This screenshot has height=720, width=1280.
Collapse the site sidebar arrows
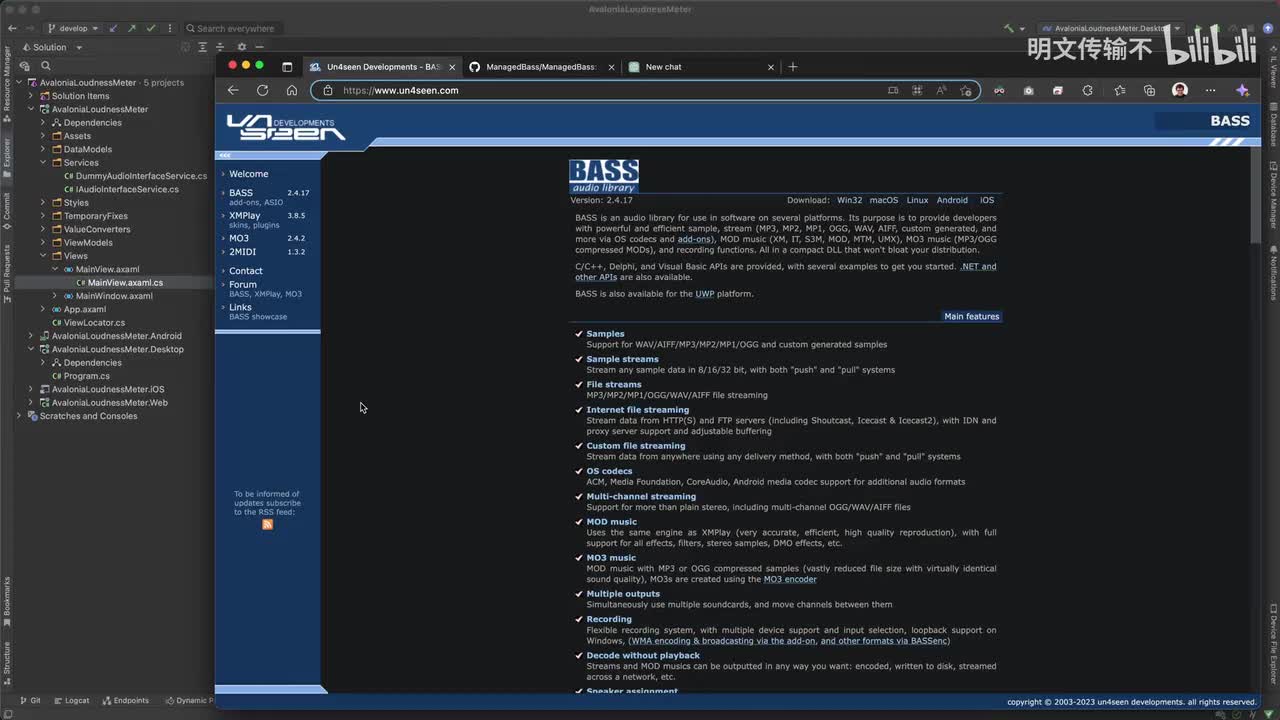point(225,155)
